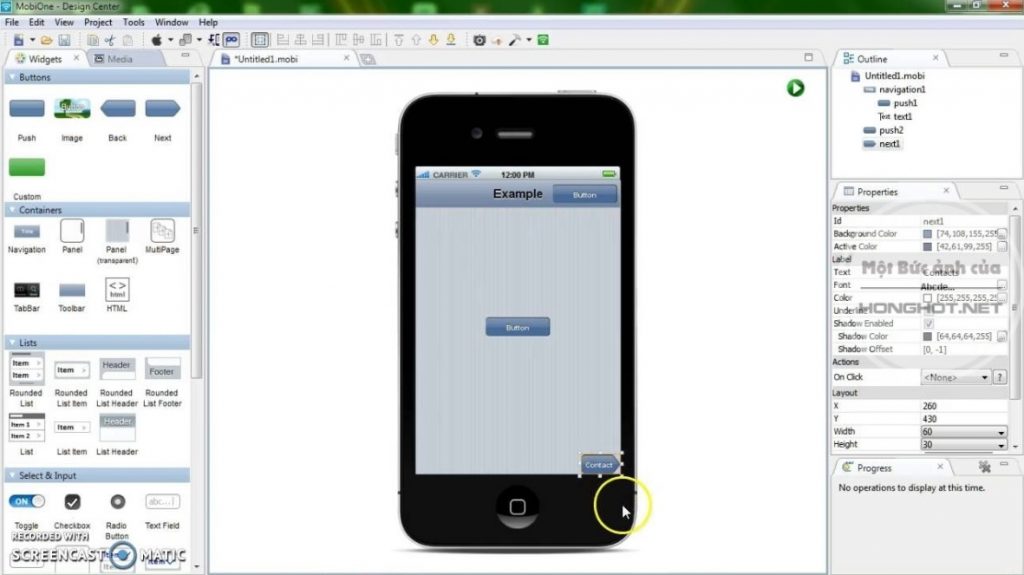The image size is (1024, 575).
Task: Click the camera screenshot toolbar icon
Action: pyautogui.click(x=479, y=41)
